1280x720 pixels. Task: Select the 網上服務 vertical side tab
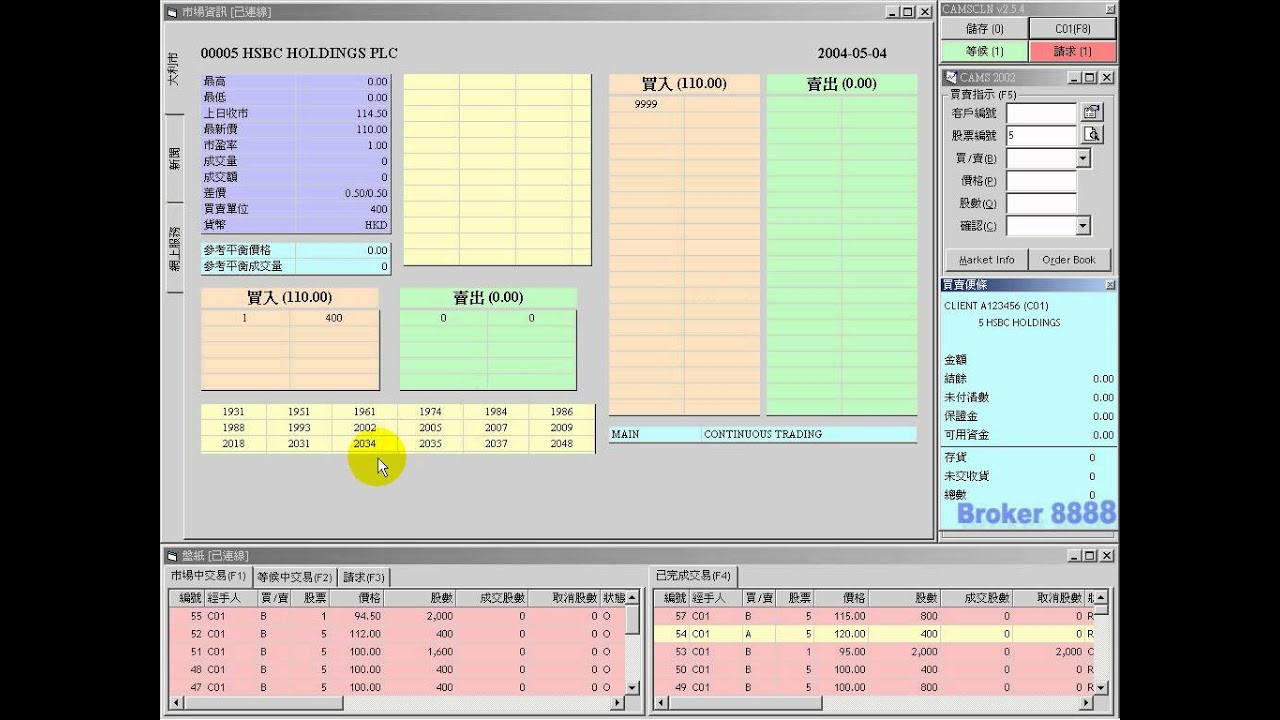pyautogui.click(x=174, y=248)
